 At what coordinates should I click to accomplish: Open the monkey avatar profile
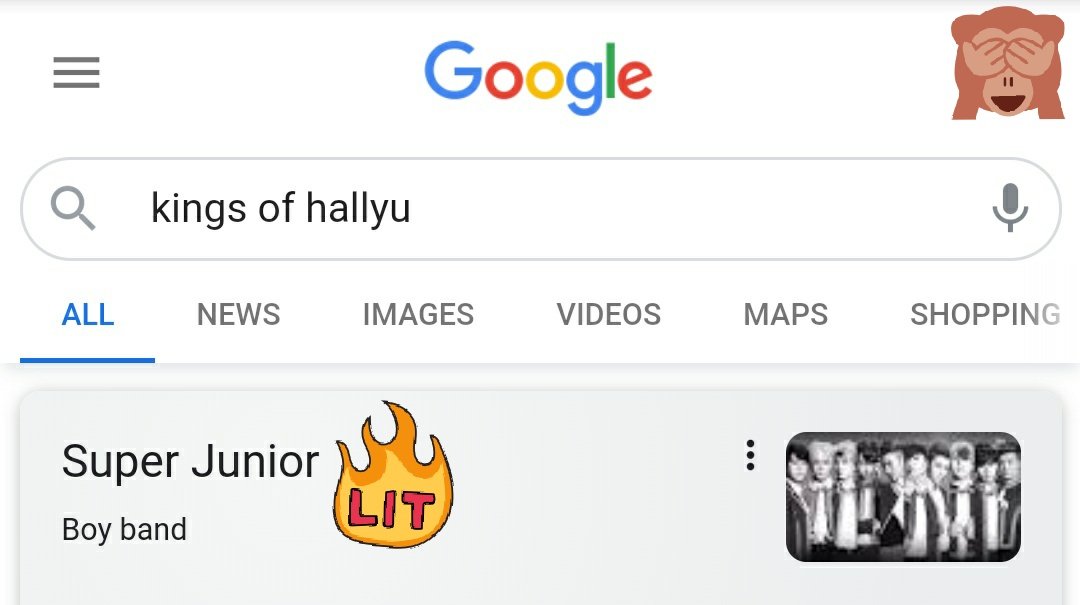1007,63
